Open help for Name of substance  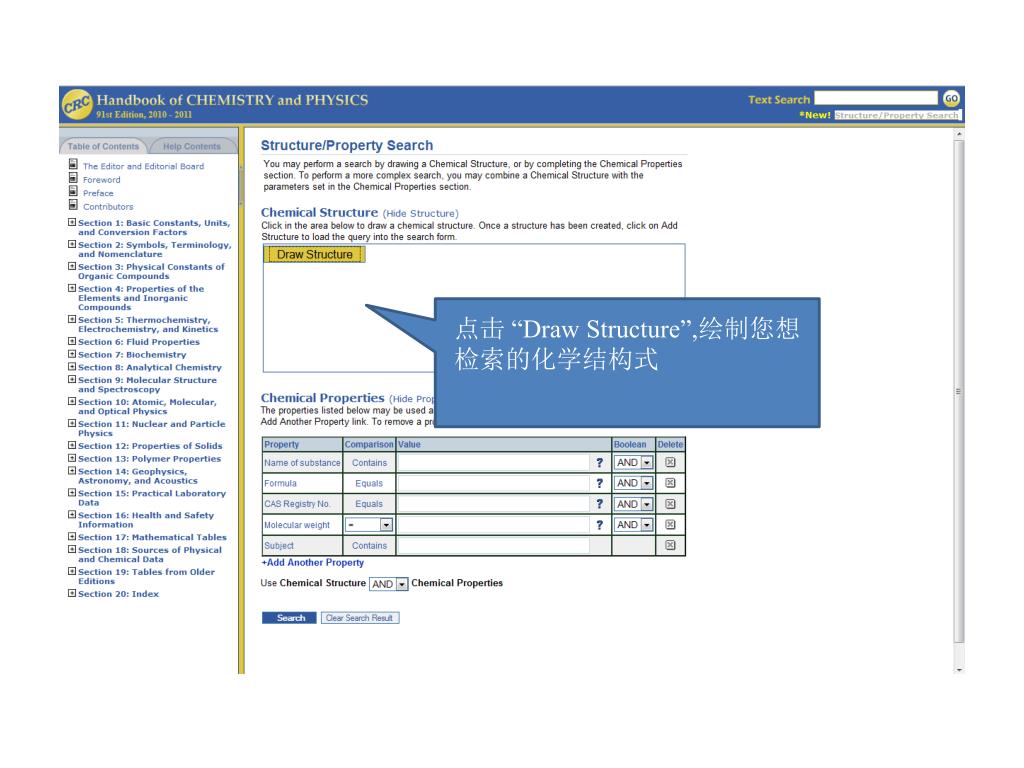[x=600, y=462]
